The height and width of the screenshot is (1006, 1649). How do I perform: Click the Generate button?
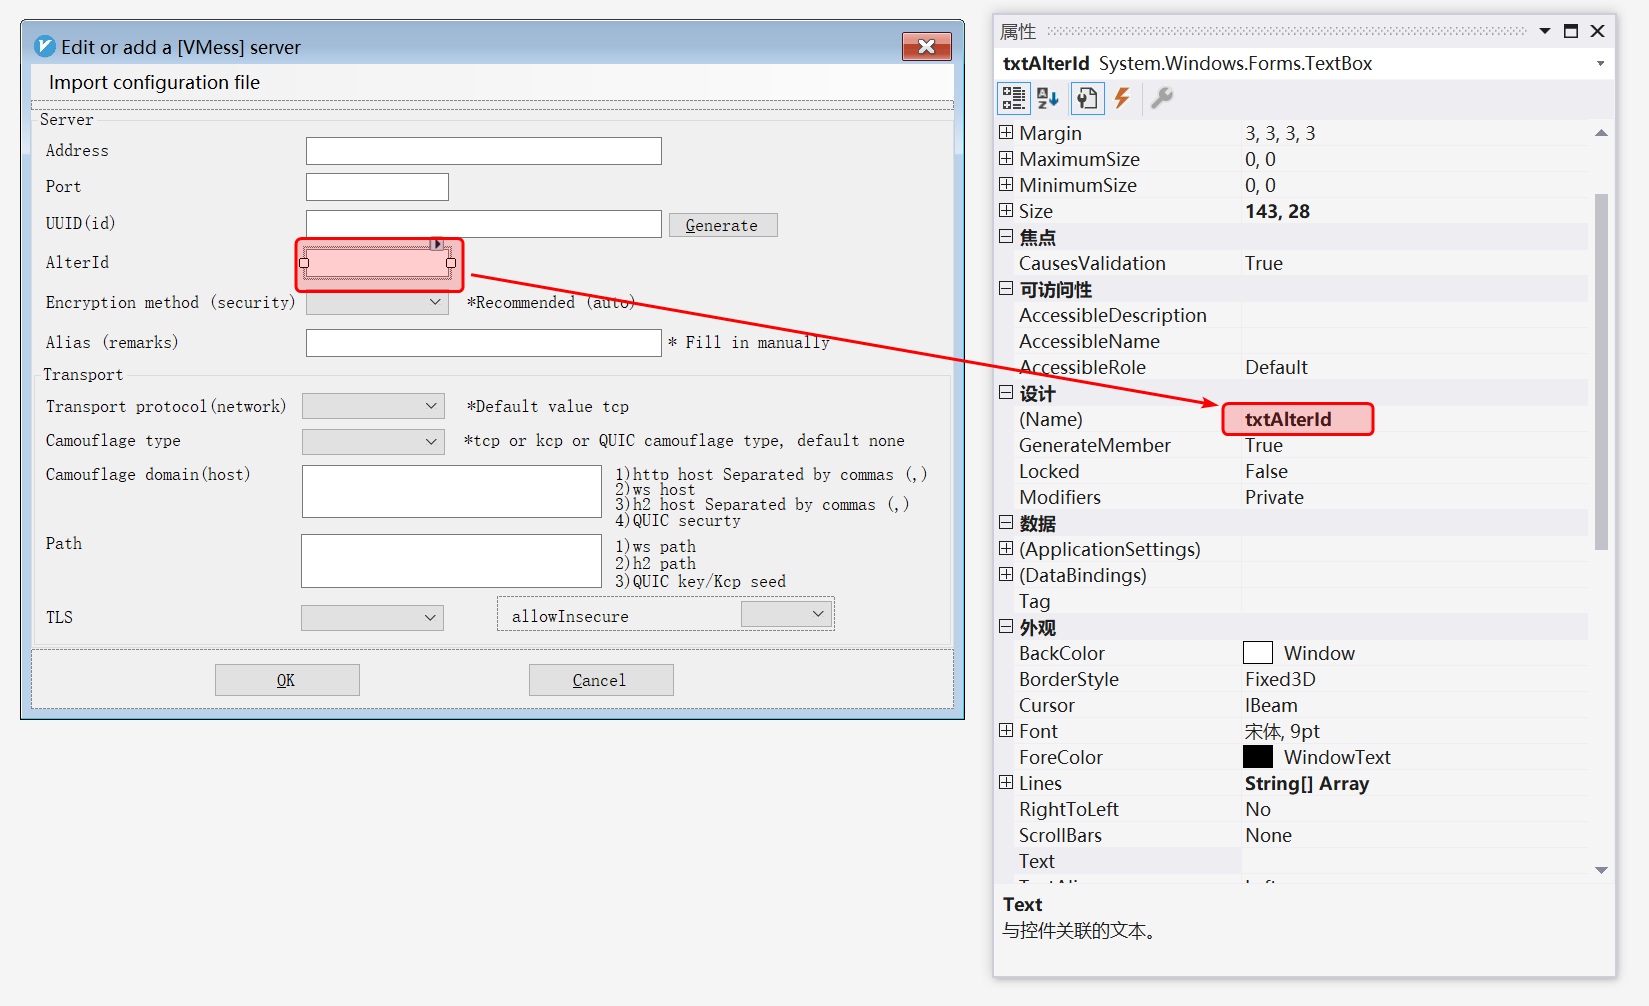pyautogui.click(x=722, y=225)
